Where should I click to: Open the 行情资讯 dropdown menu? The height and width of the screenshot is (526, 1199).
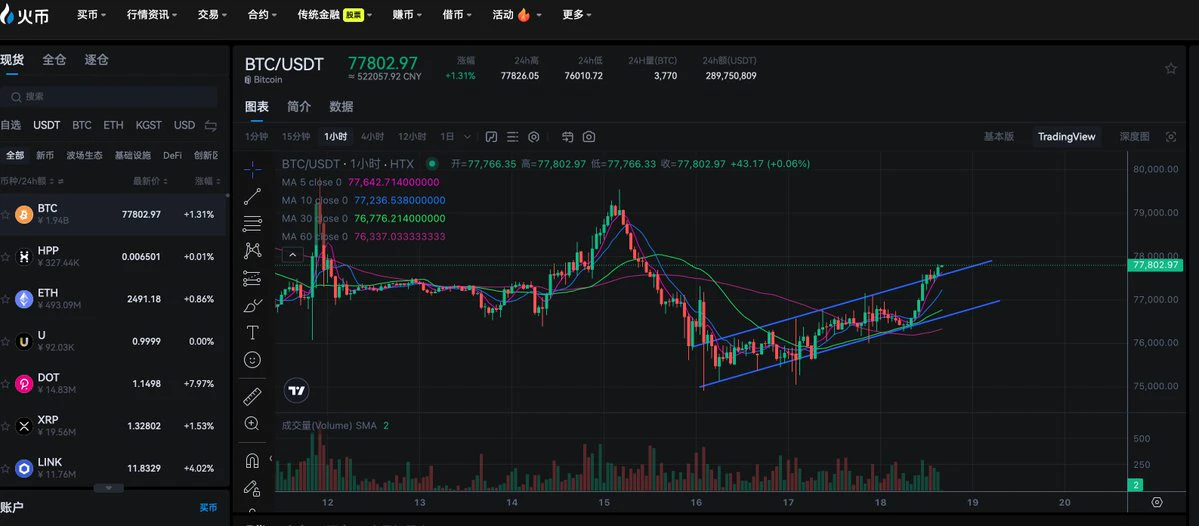tap(152, 15)
